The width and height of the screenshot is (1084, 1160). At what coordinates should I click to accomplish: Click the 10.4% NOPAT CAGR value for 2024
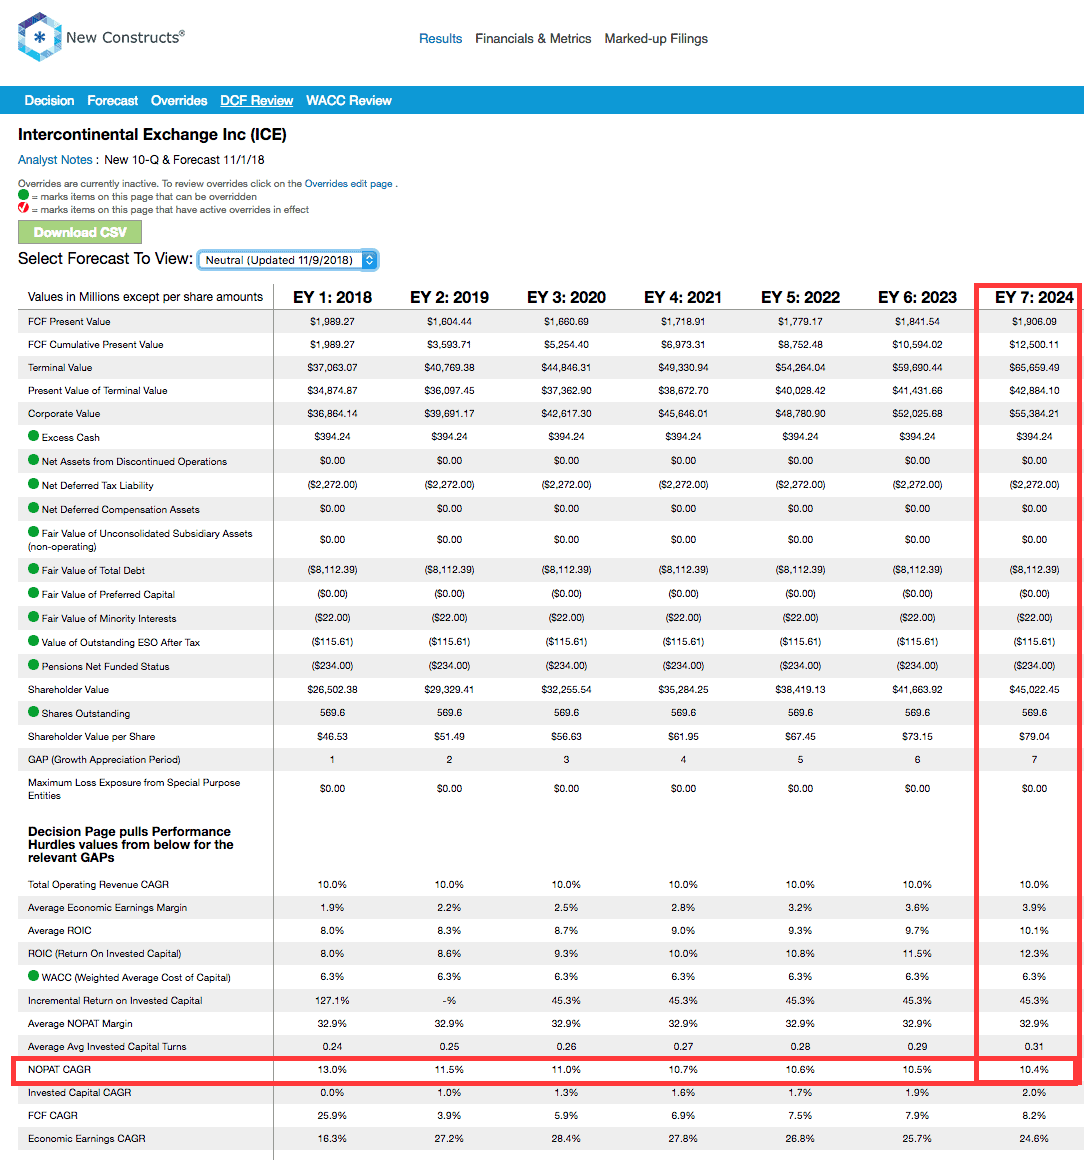coord(1034,1070)
